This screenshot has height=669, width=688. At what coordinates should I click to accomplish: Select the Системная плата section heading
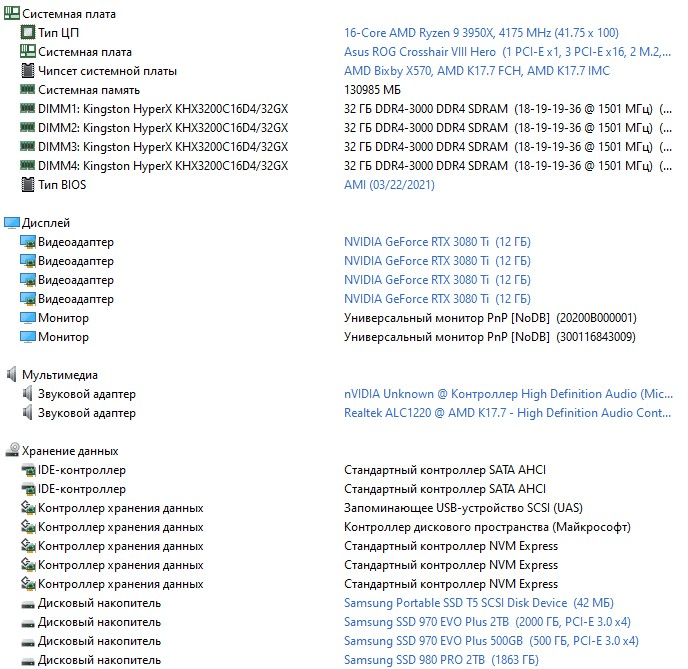(69, 14)
